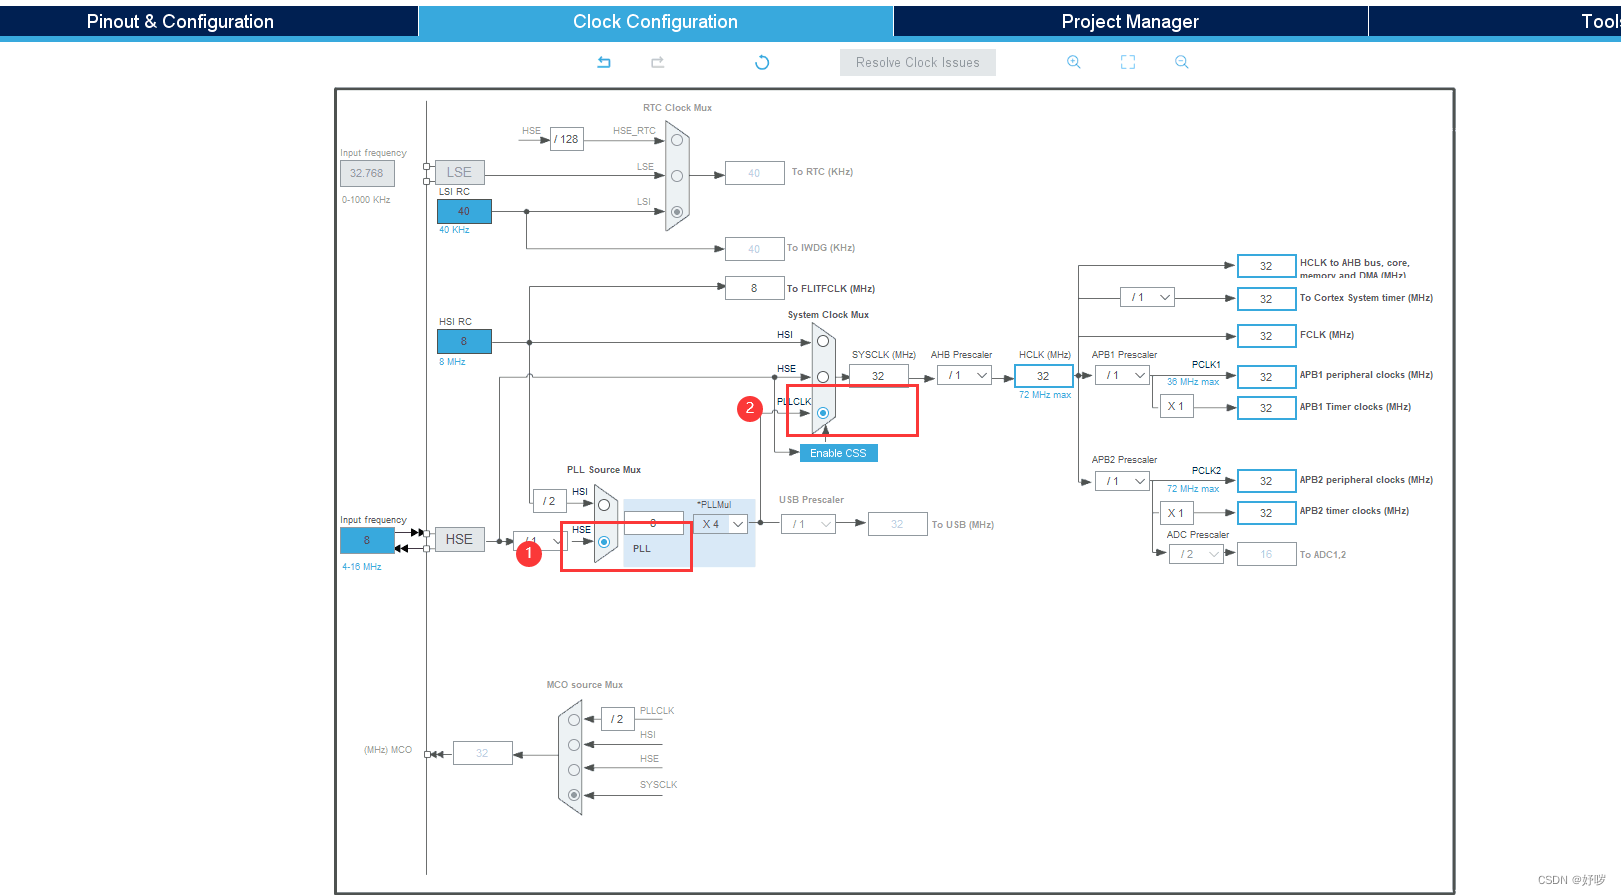Viewport: 1621px width, 895px height.
Task: Redo the clock configuration change
Action: [x=657, y=62]
